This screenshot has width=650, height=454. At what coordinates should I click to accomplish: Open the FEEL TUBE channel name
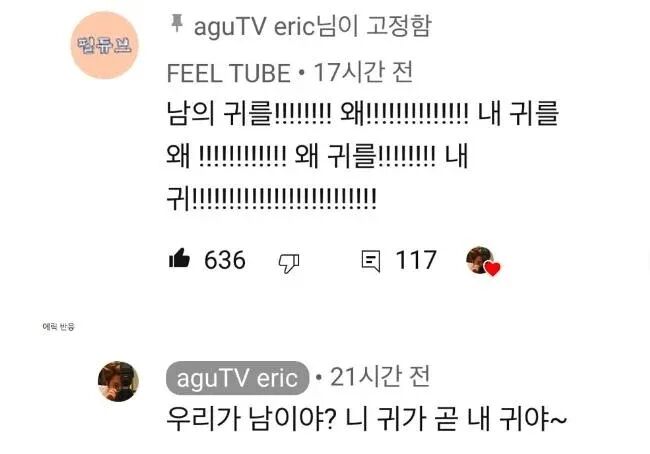pos(228,73)
